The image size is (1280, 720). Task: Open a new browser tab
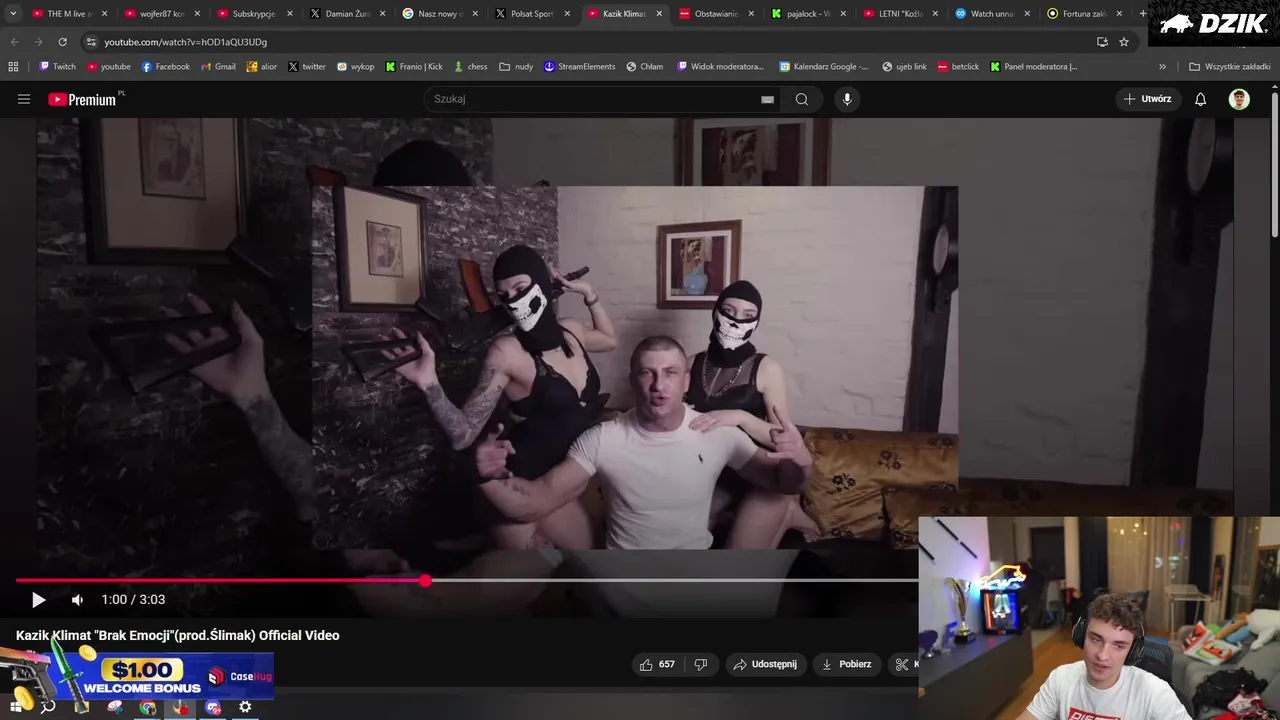coord(1143,14)
